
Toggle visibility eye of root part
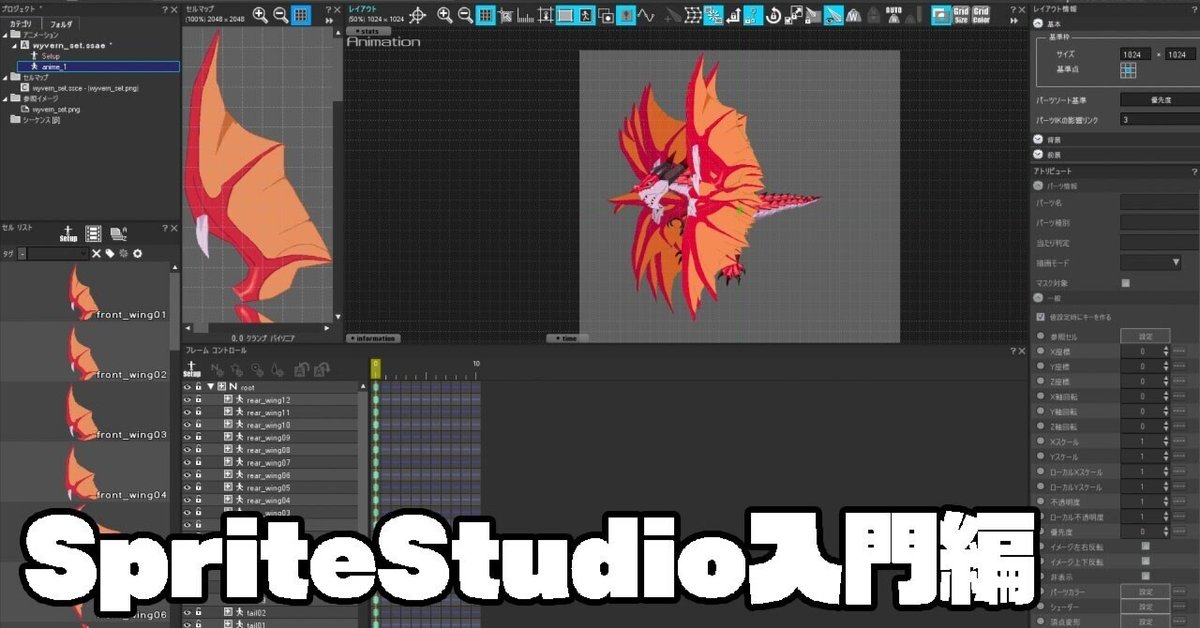pos(187,386)
